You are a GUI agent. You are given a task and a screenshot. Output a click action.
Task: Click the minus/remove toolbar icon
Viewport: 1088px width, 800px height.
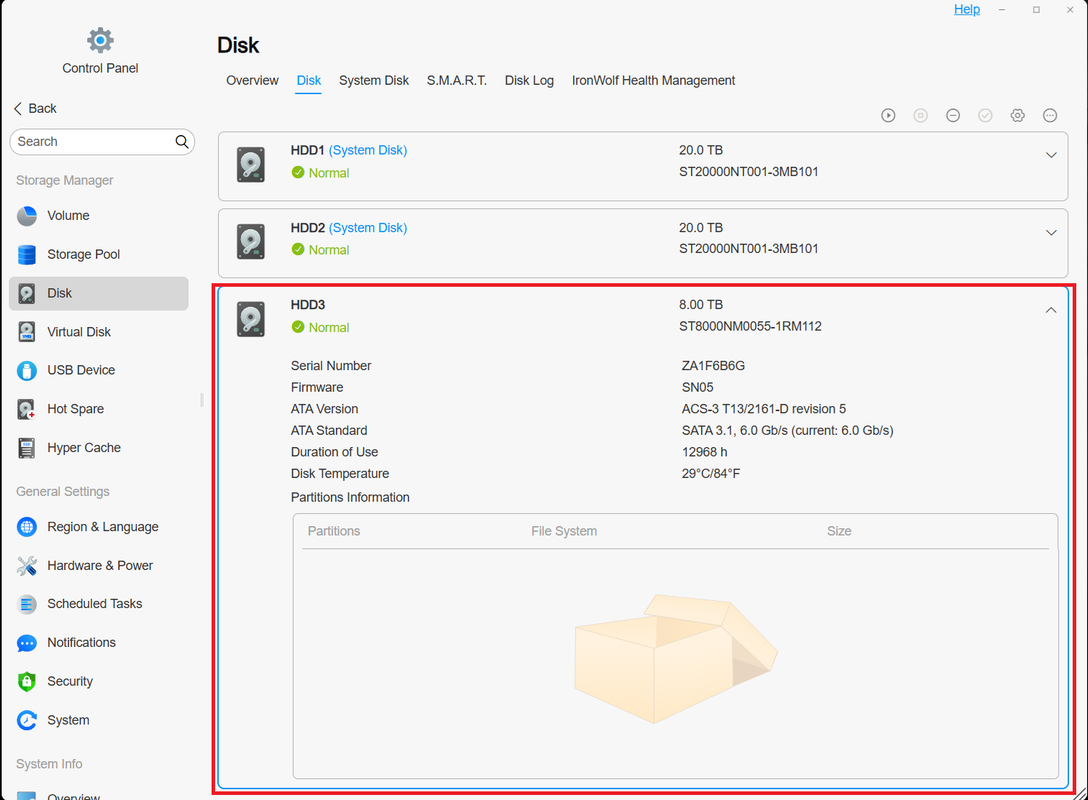(x=953, y=116)
